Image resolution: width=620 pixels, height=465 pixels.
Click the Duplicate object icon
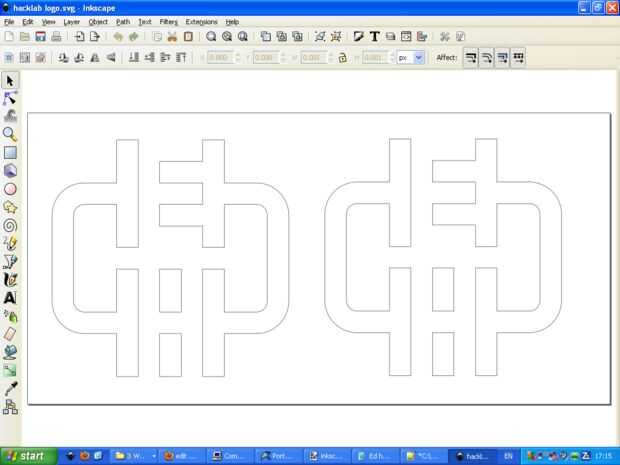click(266, 37)
